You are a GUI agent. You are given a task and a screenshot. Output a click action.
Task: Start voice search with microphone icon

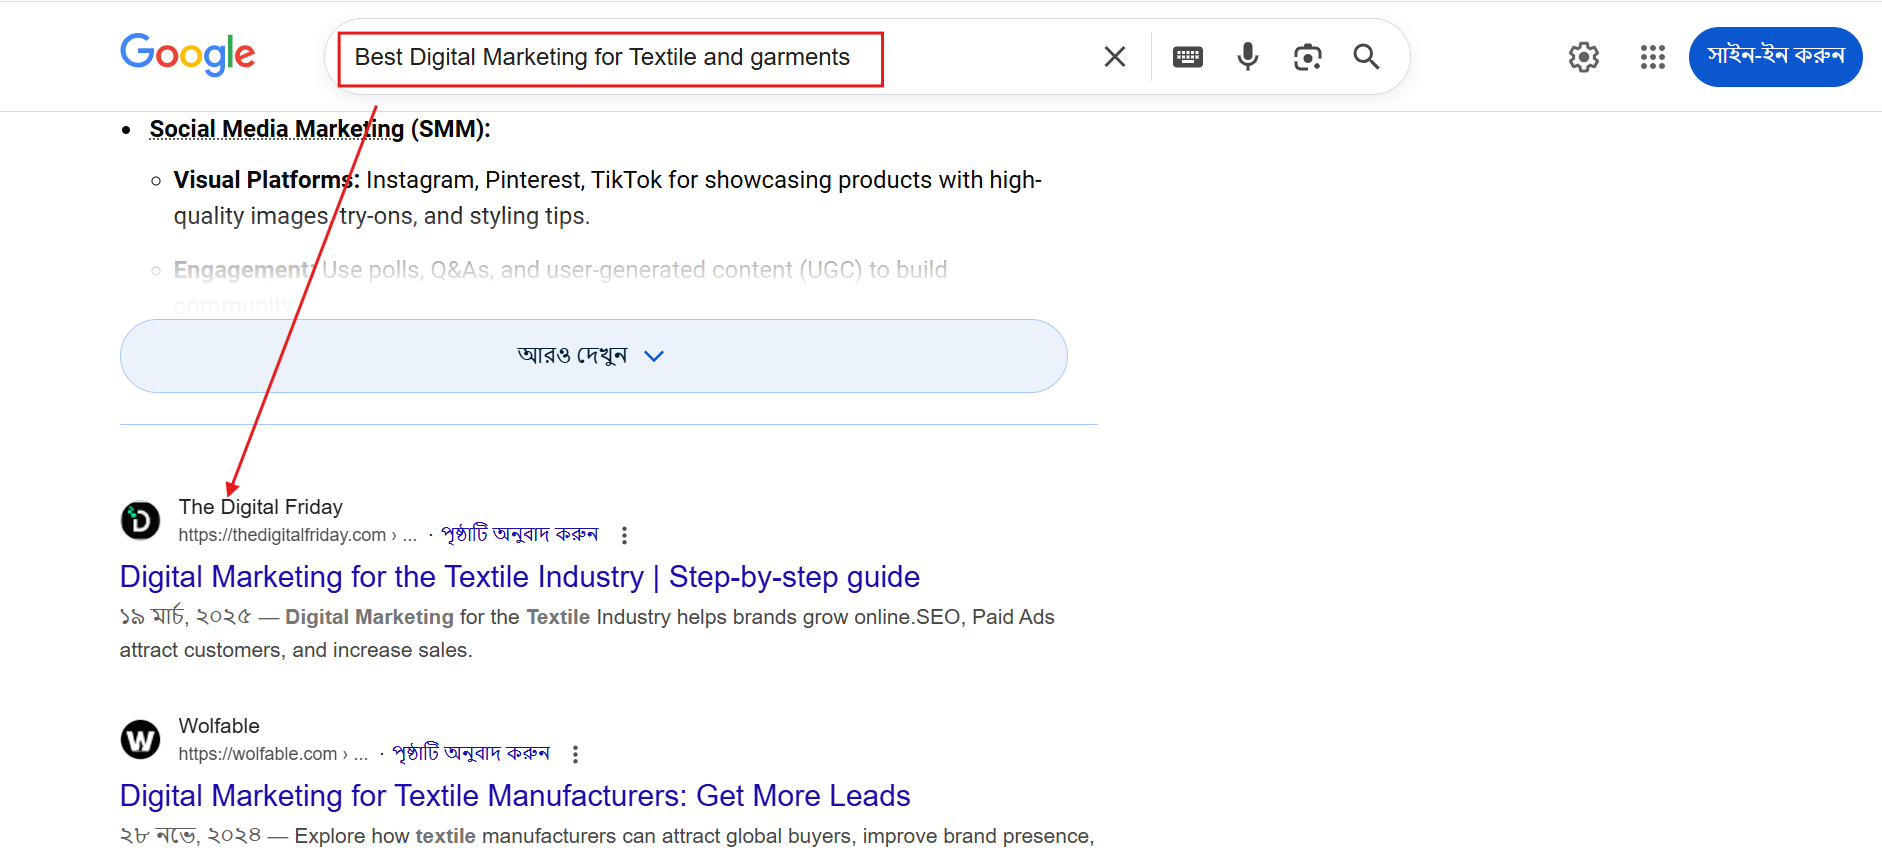1247,57
